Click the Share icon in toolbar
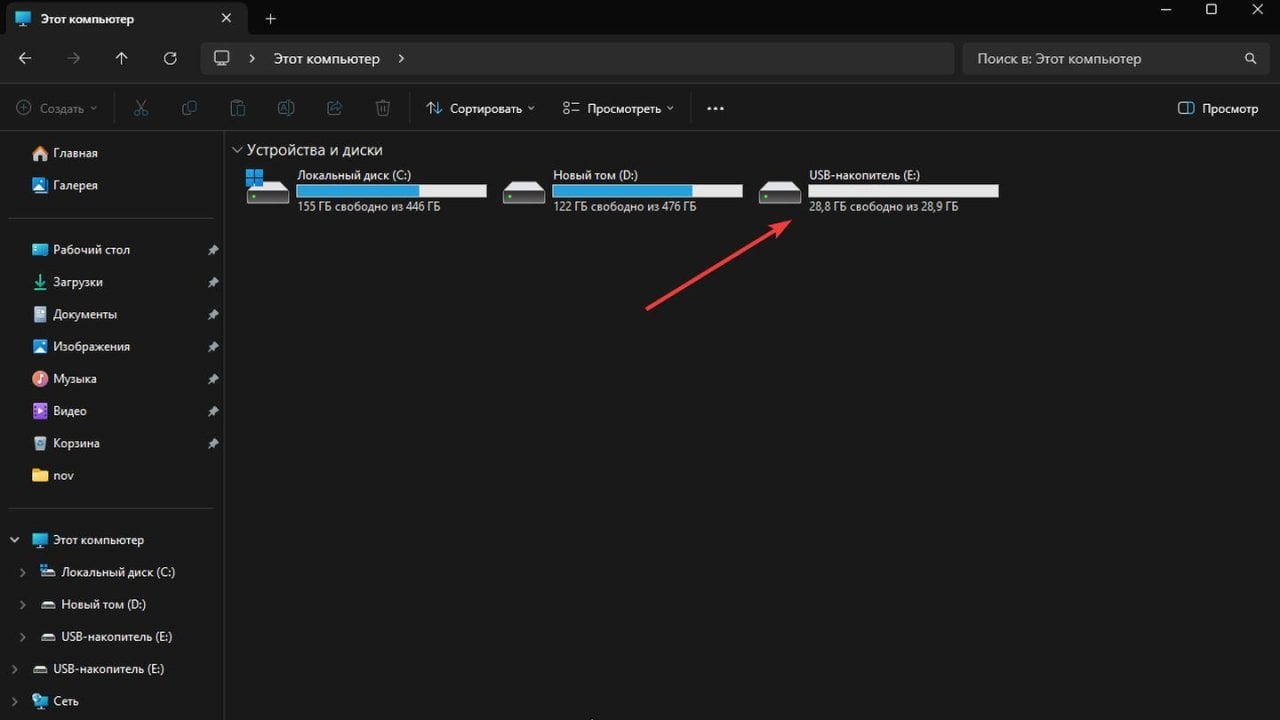This screenshot has width=1280, height=720. (x=335, y=108)
